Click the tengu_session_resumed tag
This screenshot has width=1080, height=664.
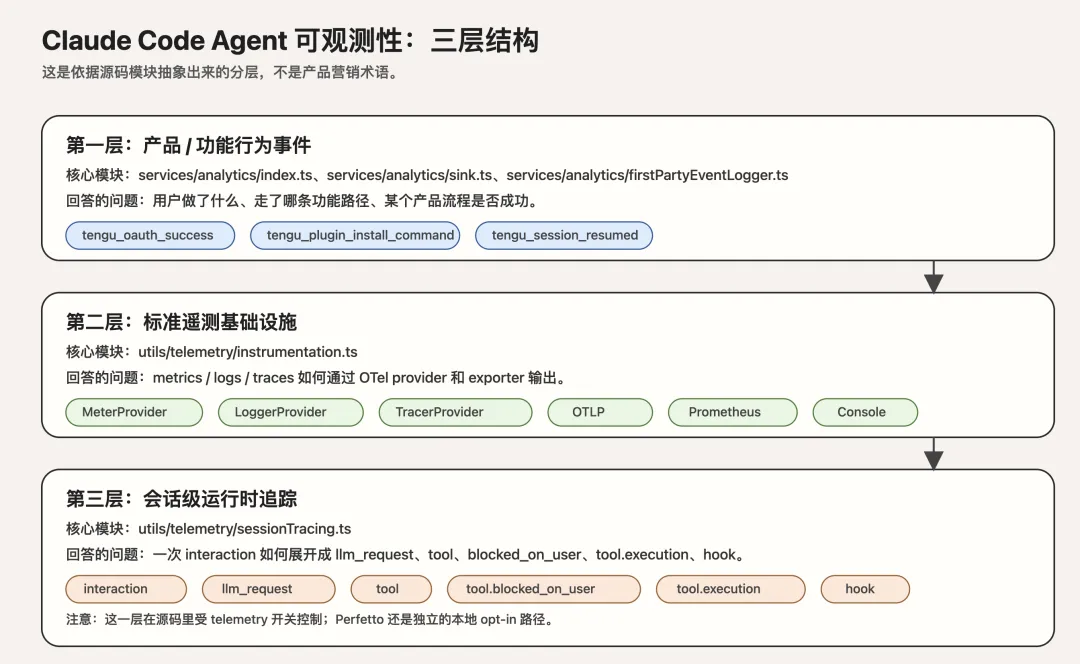tap(563, 235)
